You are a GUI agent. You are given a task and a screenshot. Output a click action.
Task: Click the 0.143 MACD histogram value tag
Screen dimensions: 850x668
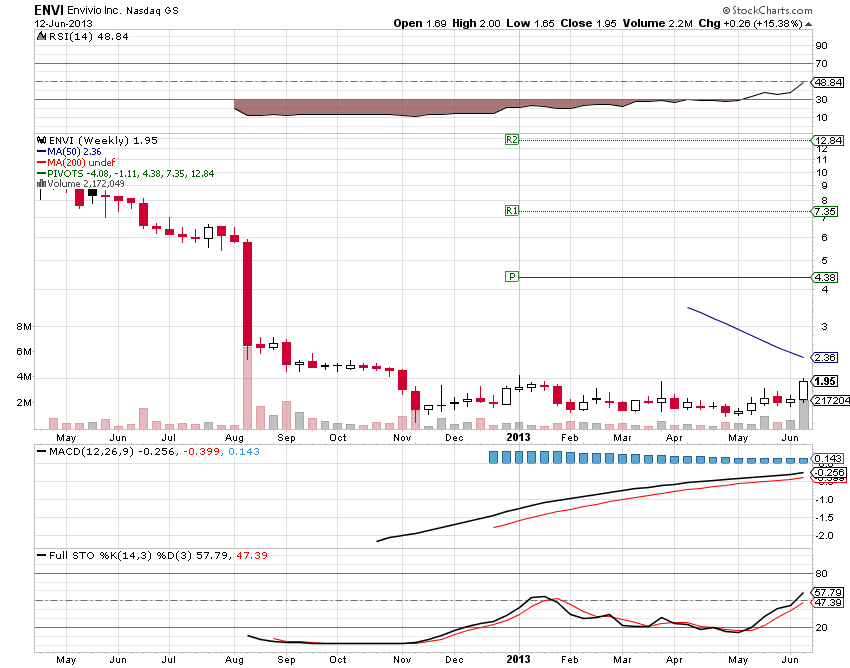point(828,459)
